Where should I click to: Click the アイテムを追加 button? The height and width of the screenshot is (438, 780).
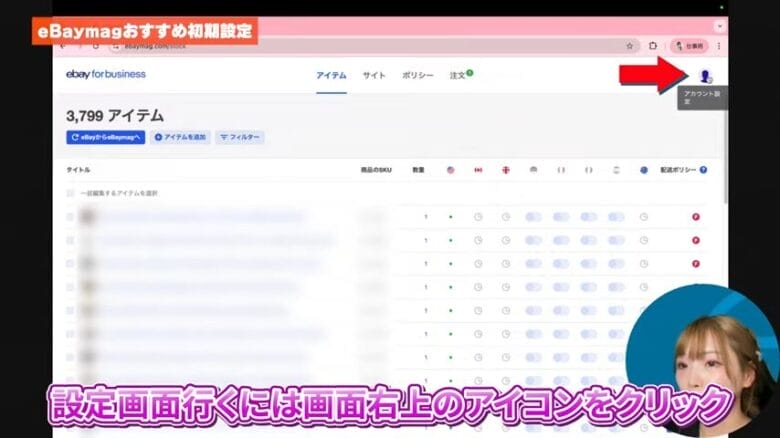tap(180, 137)
